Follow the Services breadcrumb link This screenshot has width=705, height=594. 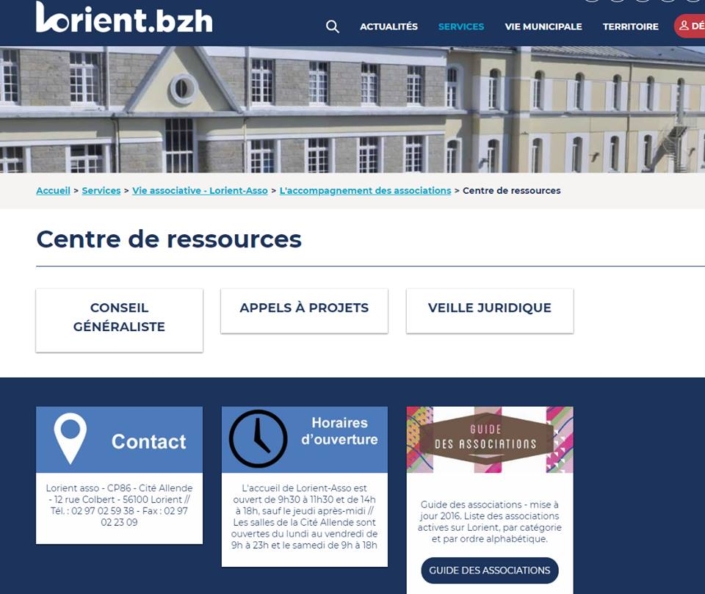[x=101, y=191]
